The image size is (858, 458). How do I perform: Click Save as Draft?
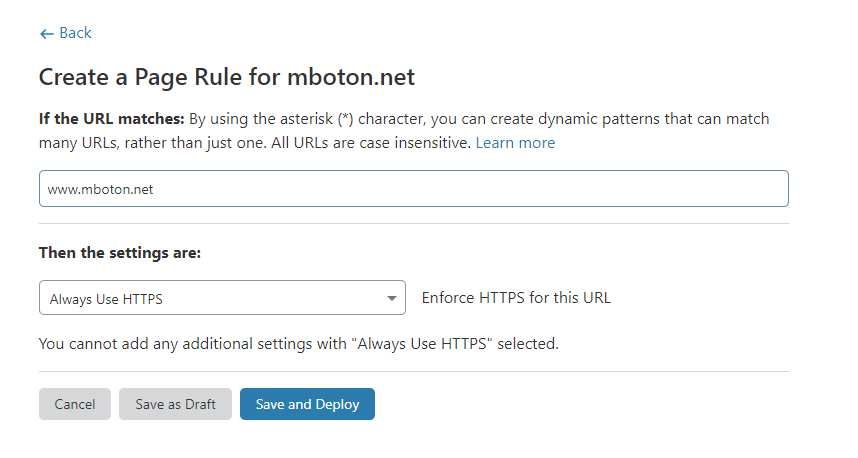point(175,404)
